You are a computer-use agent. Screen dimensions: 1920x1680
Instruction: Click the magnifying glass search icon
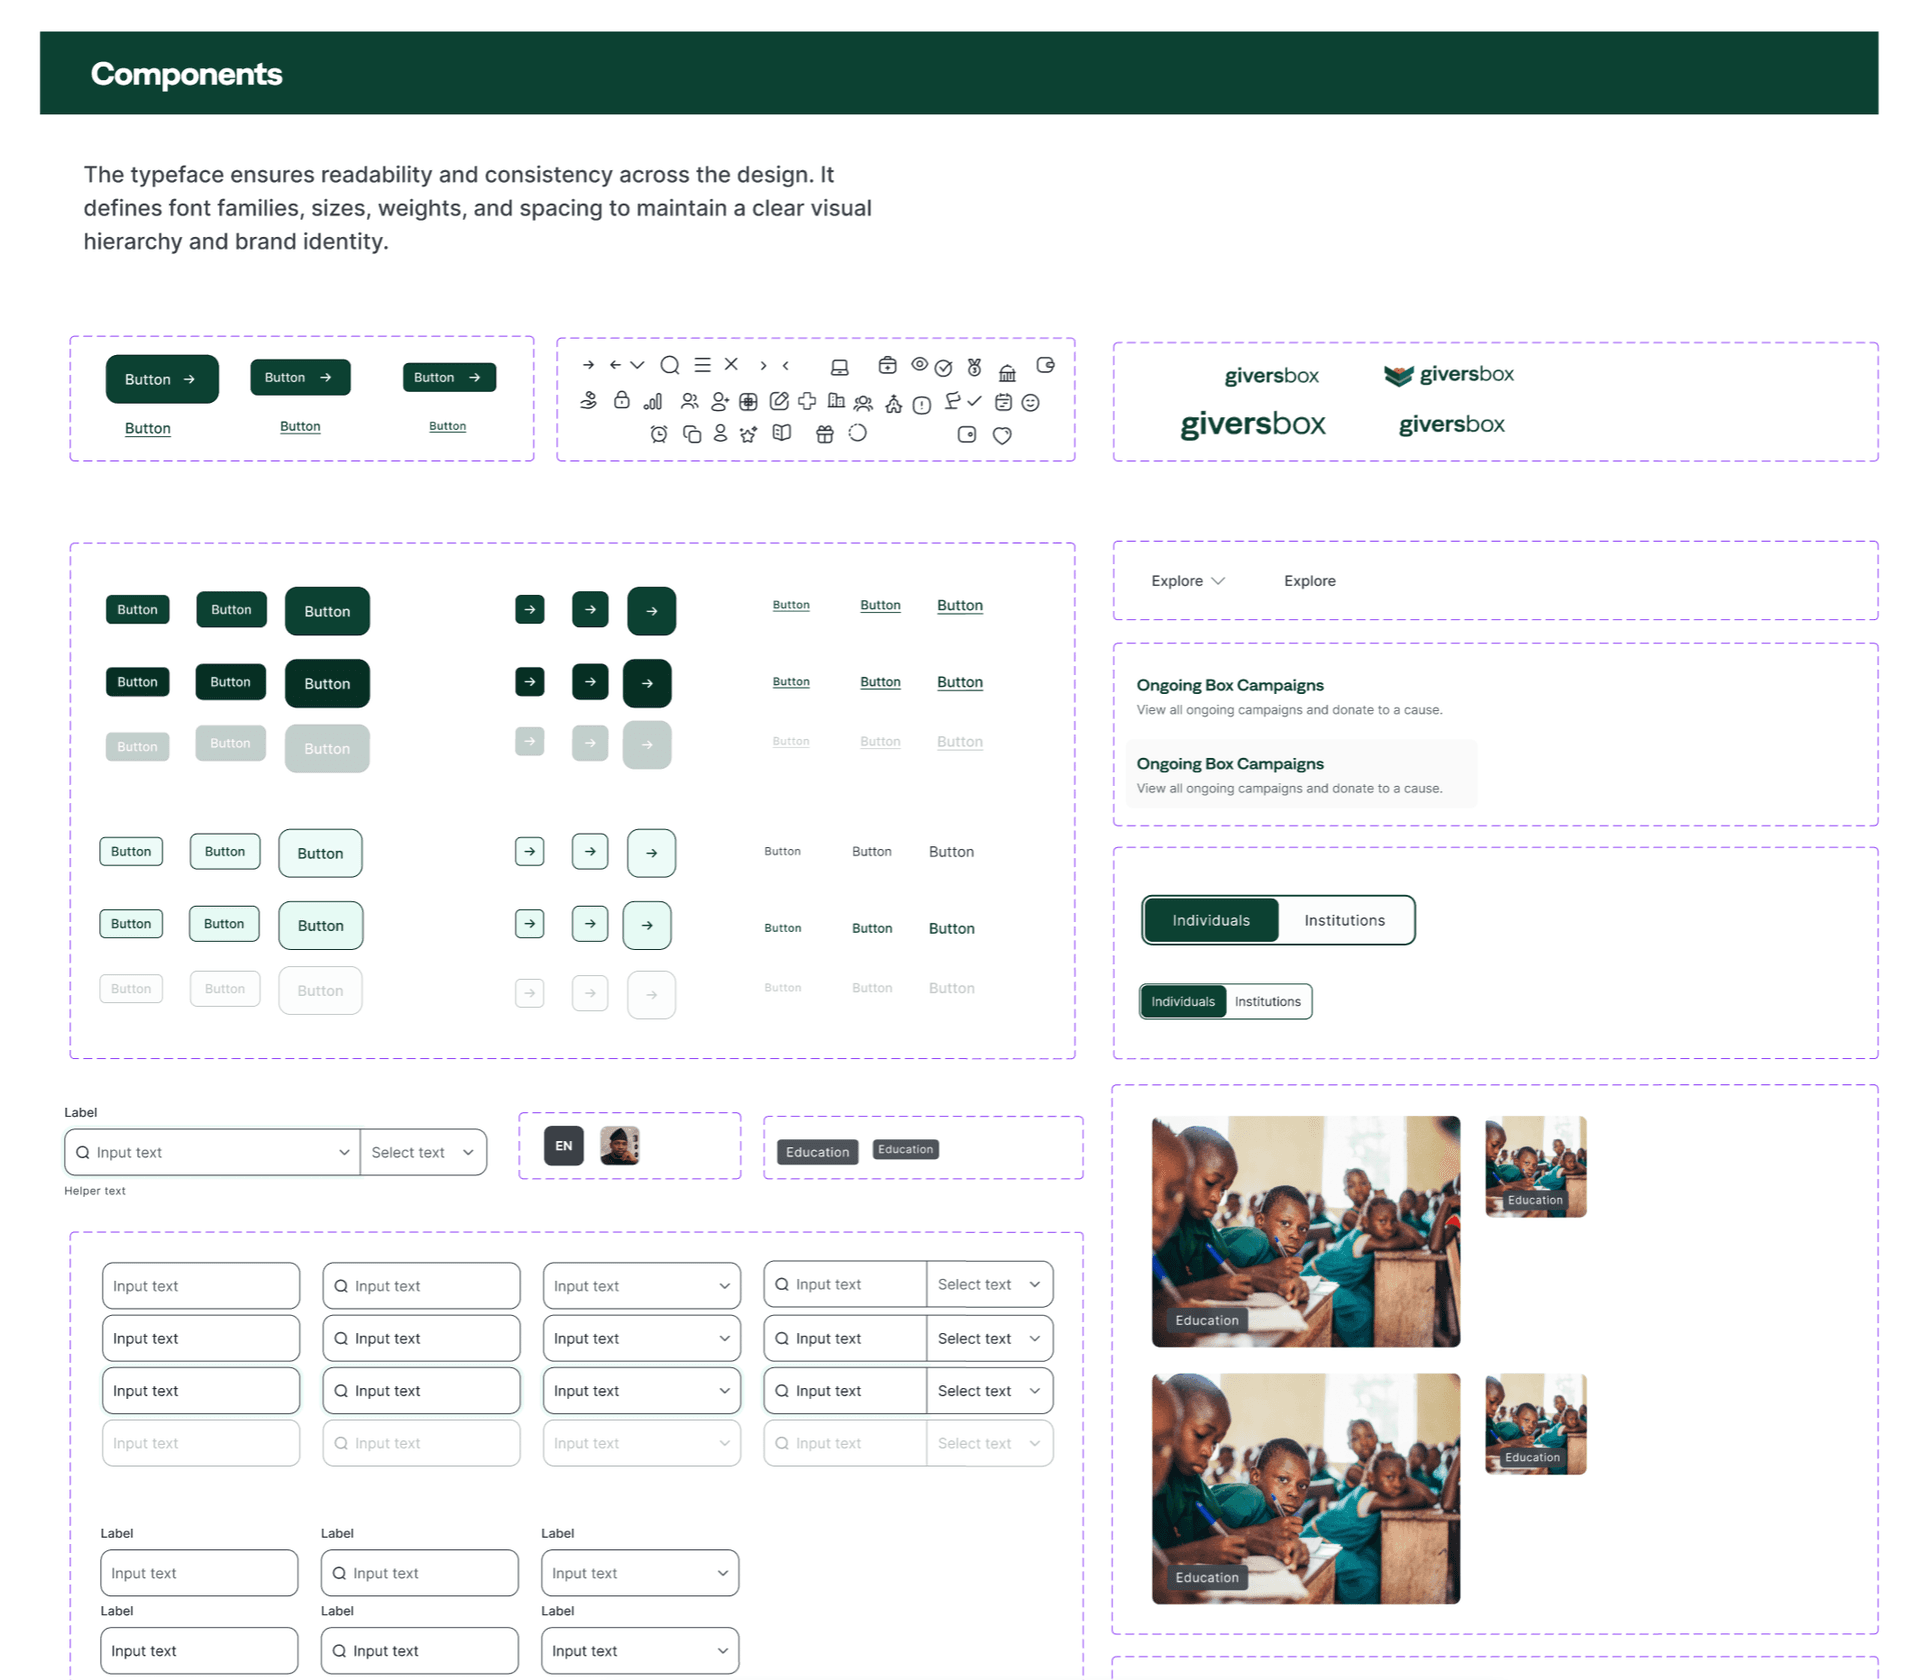670,365
